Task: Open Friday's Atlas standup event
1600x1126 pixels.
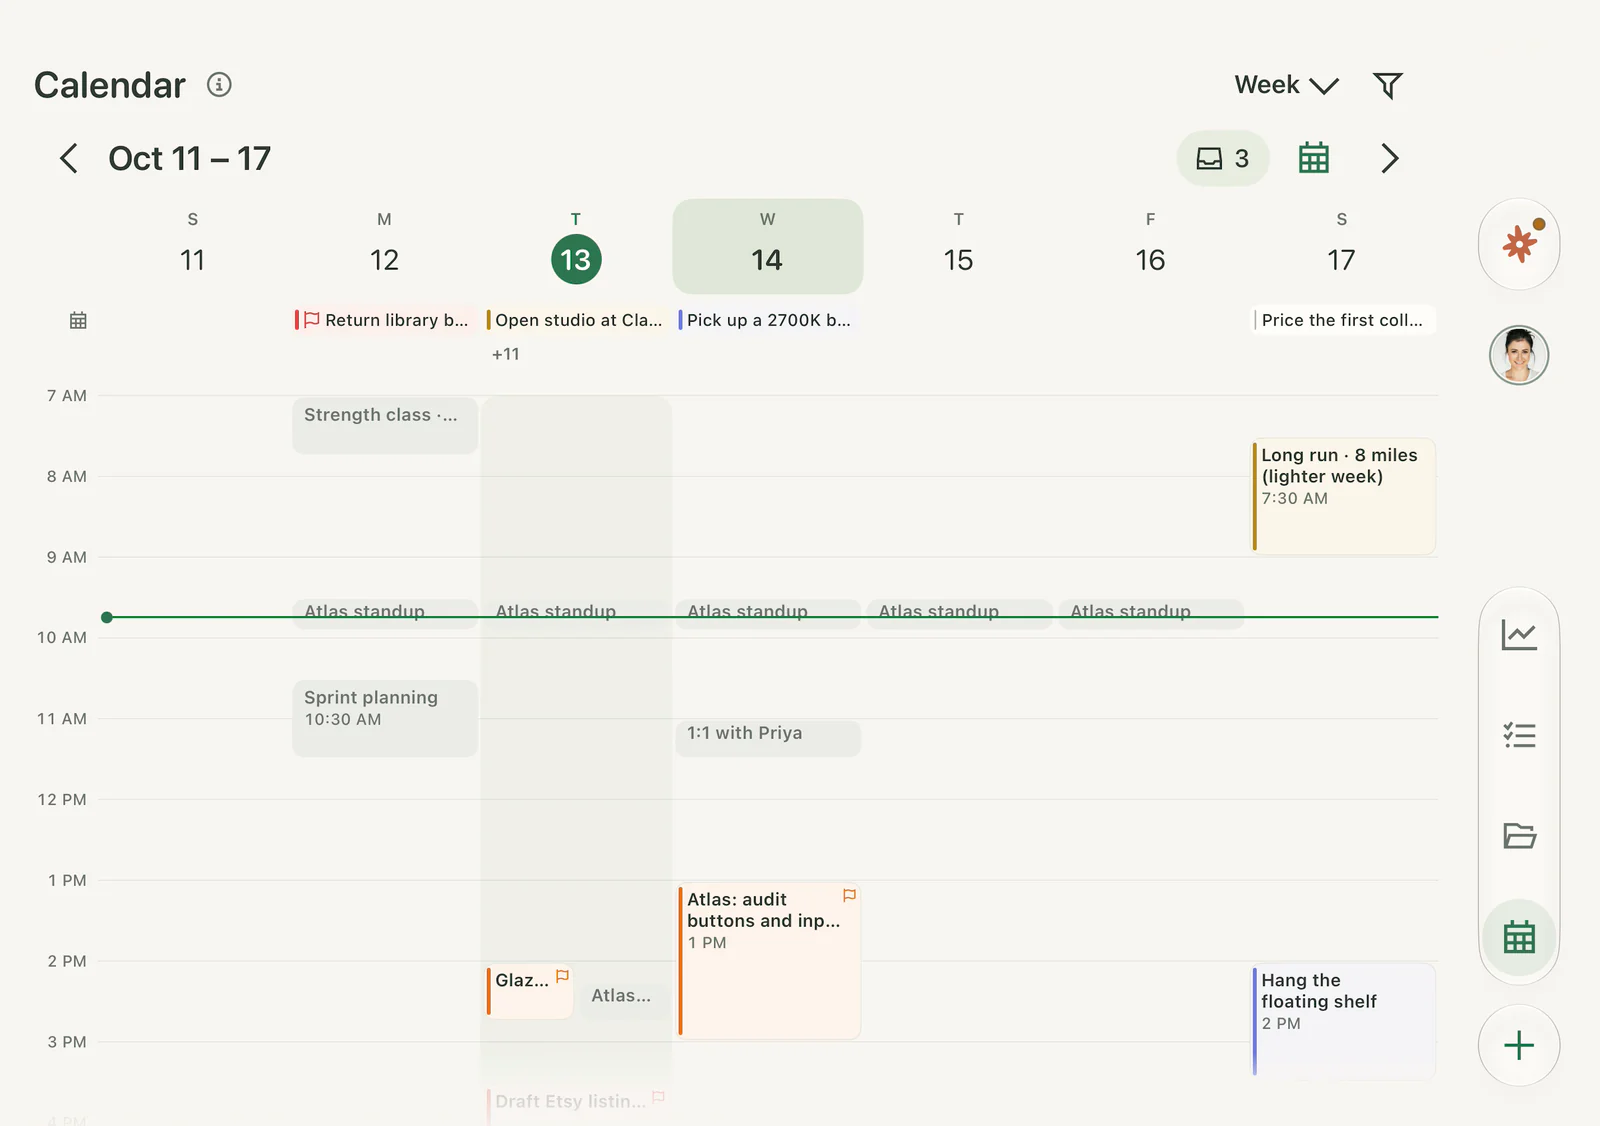Action: (x=1151, y=613)
